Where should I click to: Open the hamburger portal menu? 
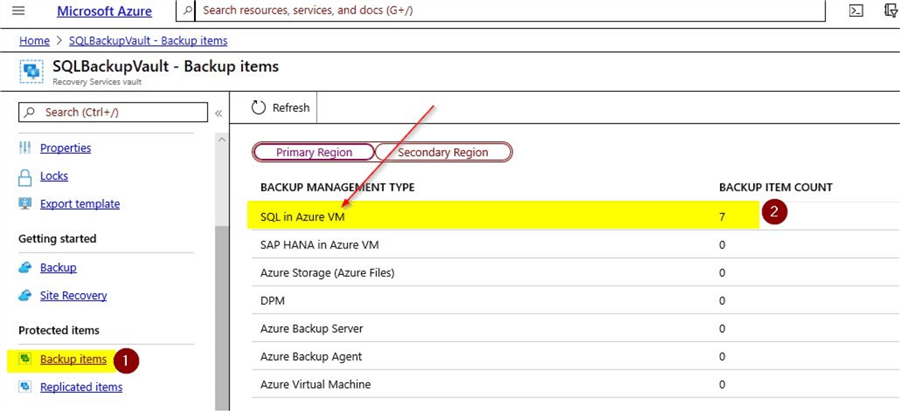click(18, 10)
